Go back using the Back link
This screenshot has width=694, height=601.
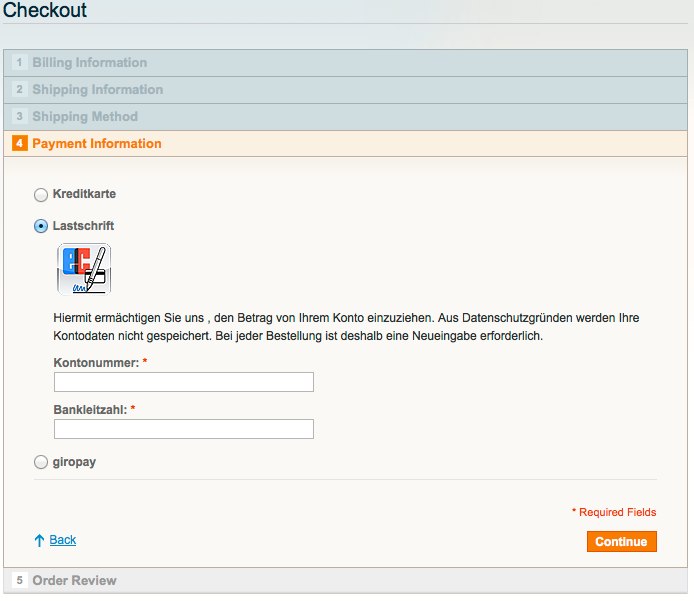tap(63, 540)
